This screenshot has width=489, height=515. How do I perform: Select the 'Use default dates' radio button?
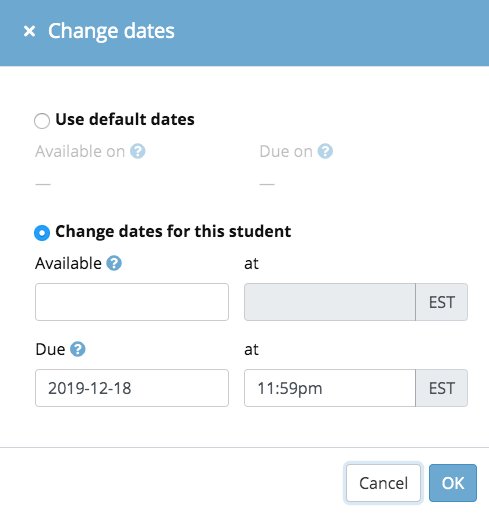coord(42,120)
